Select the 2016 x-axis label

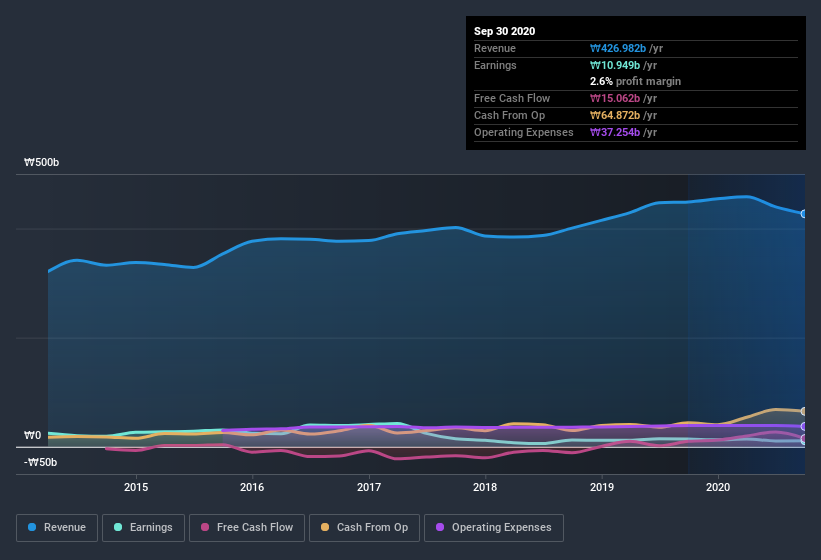(x=252, y=487)
